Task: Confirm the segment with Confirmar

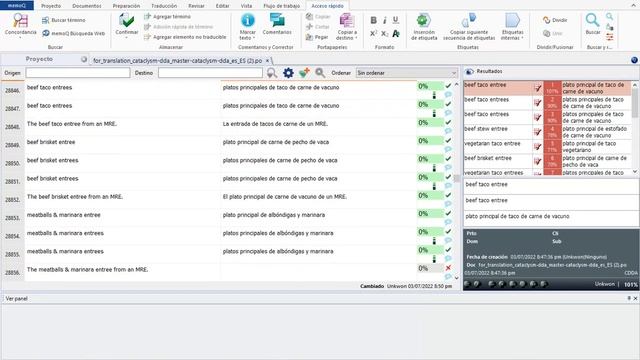Action: pos(127,24)
